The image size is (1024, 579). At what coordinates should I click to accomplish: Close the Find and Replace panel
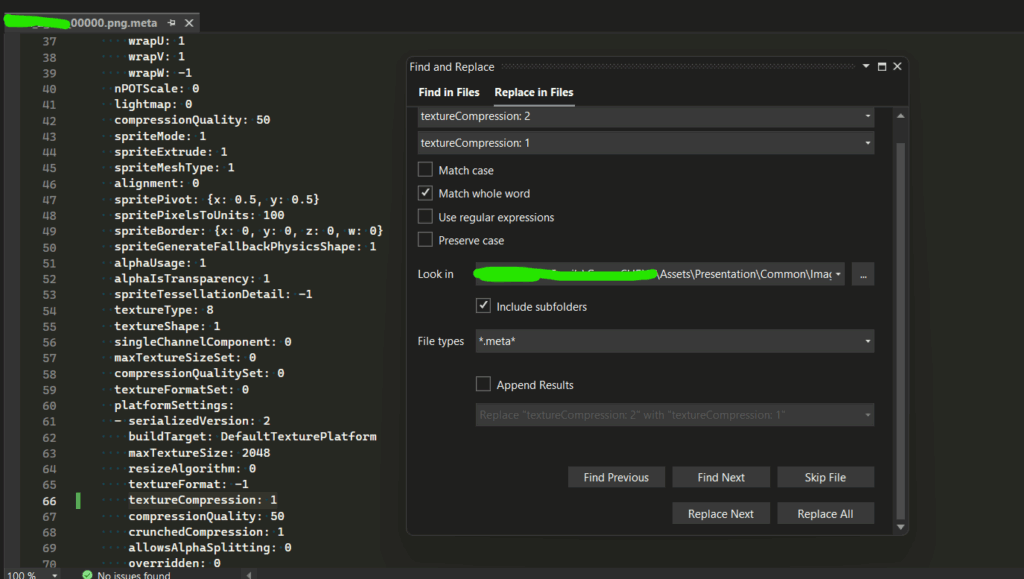tap(897, 67)
